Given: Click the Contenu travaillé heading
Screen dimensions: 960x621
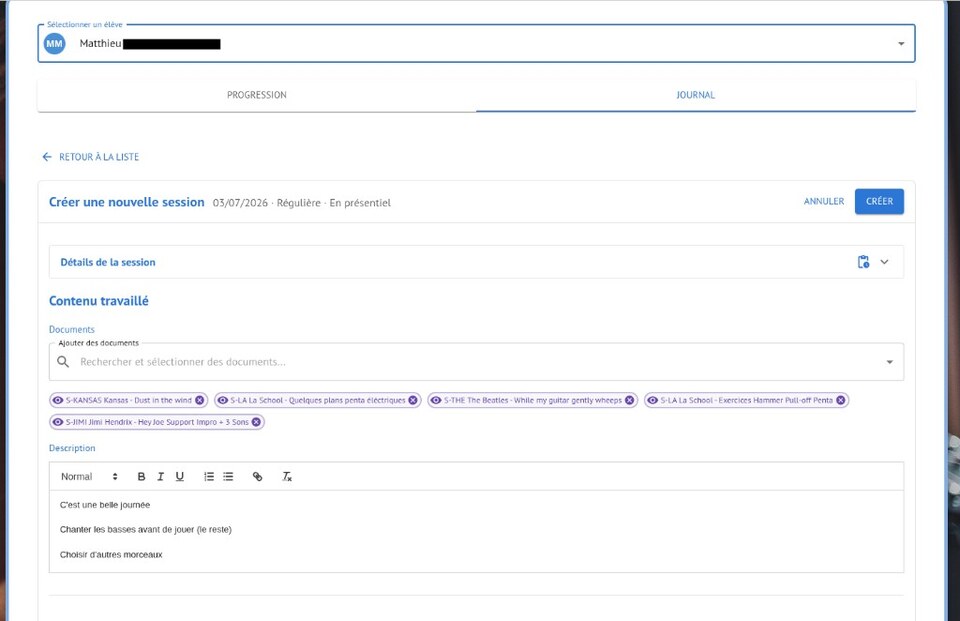Looking at the screenshot, I should pyautogui.click(x=99, y=301).
